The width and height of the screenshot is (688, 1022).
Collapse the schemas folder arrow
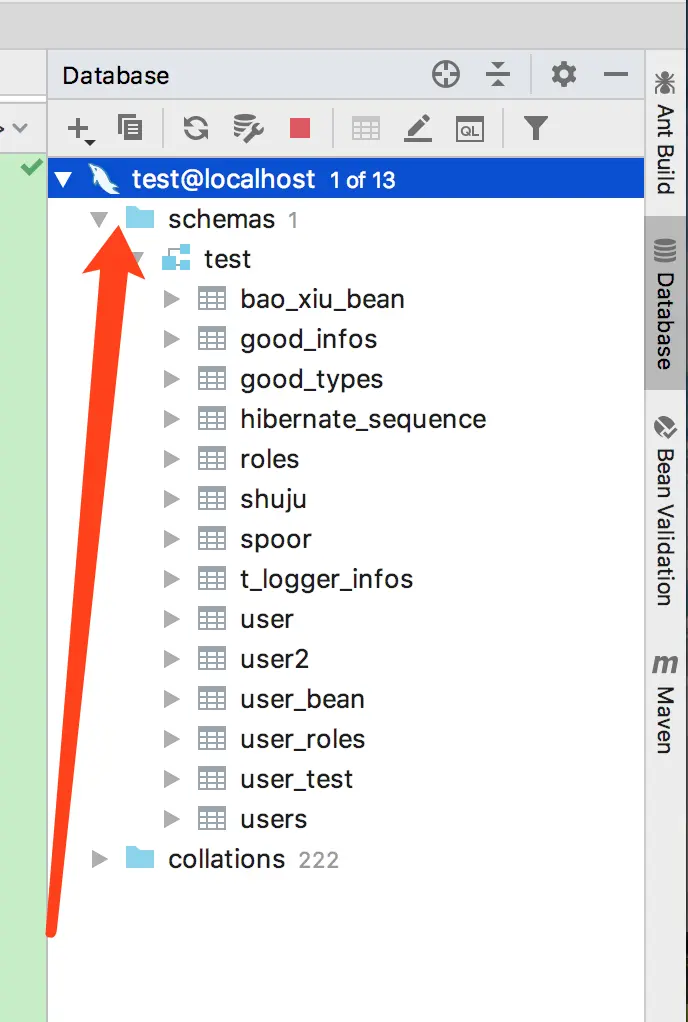coord(99,219)
